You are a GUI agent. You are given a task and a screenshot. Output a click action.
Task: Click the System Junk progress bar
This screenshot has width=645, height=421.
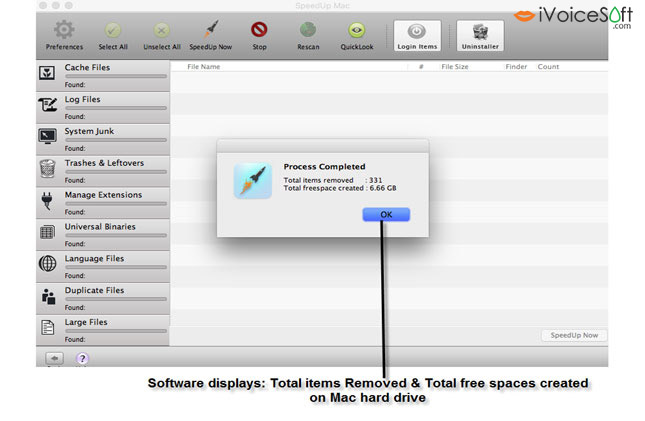tap(116, 140)
